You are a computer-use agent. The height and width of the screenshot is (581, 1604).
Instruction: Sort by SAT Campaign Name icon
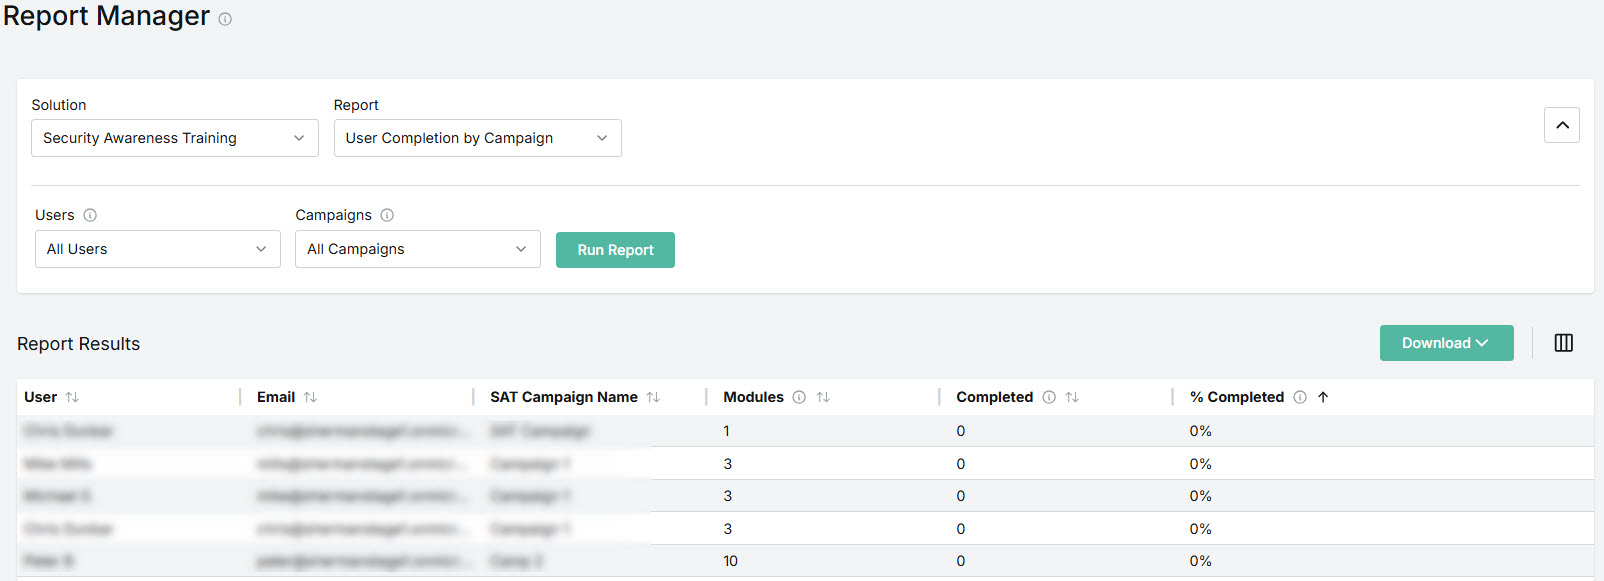click(653, 397)
